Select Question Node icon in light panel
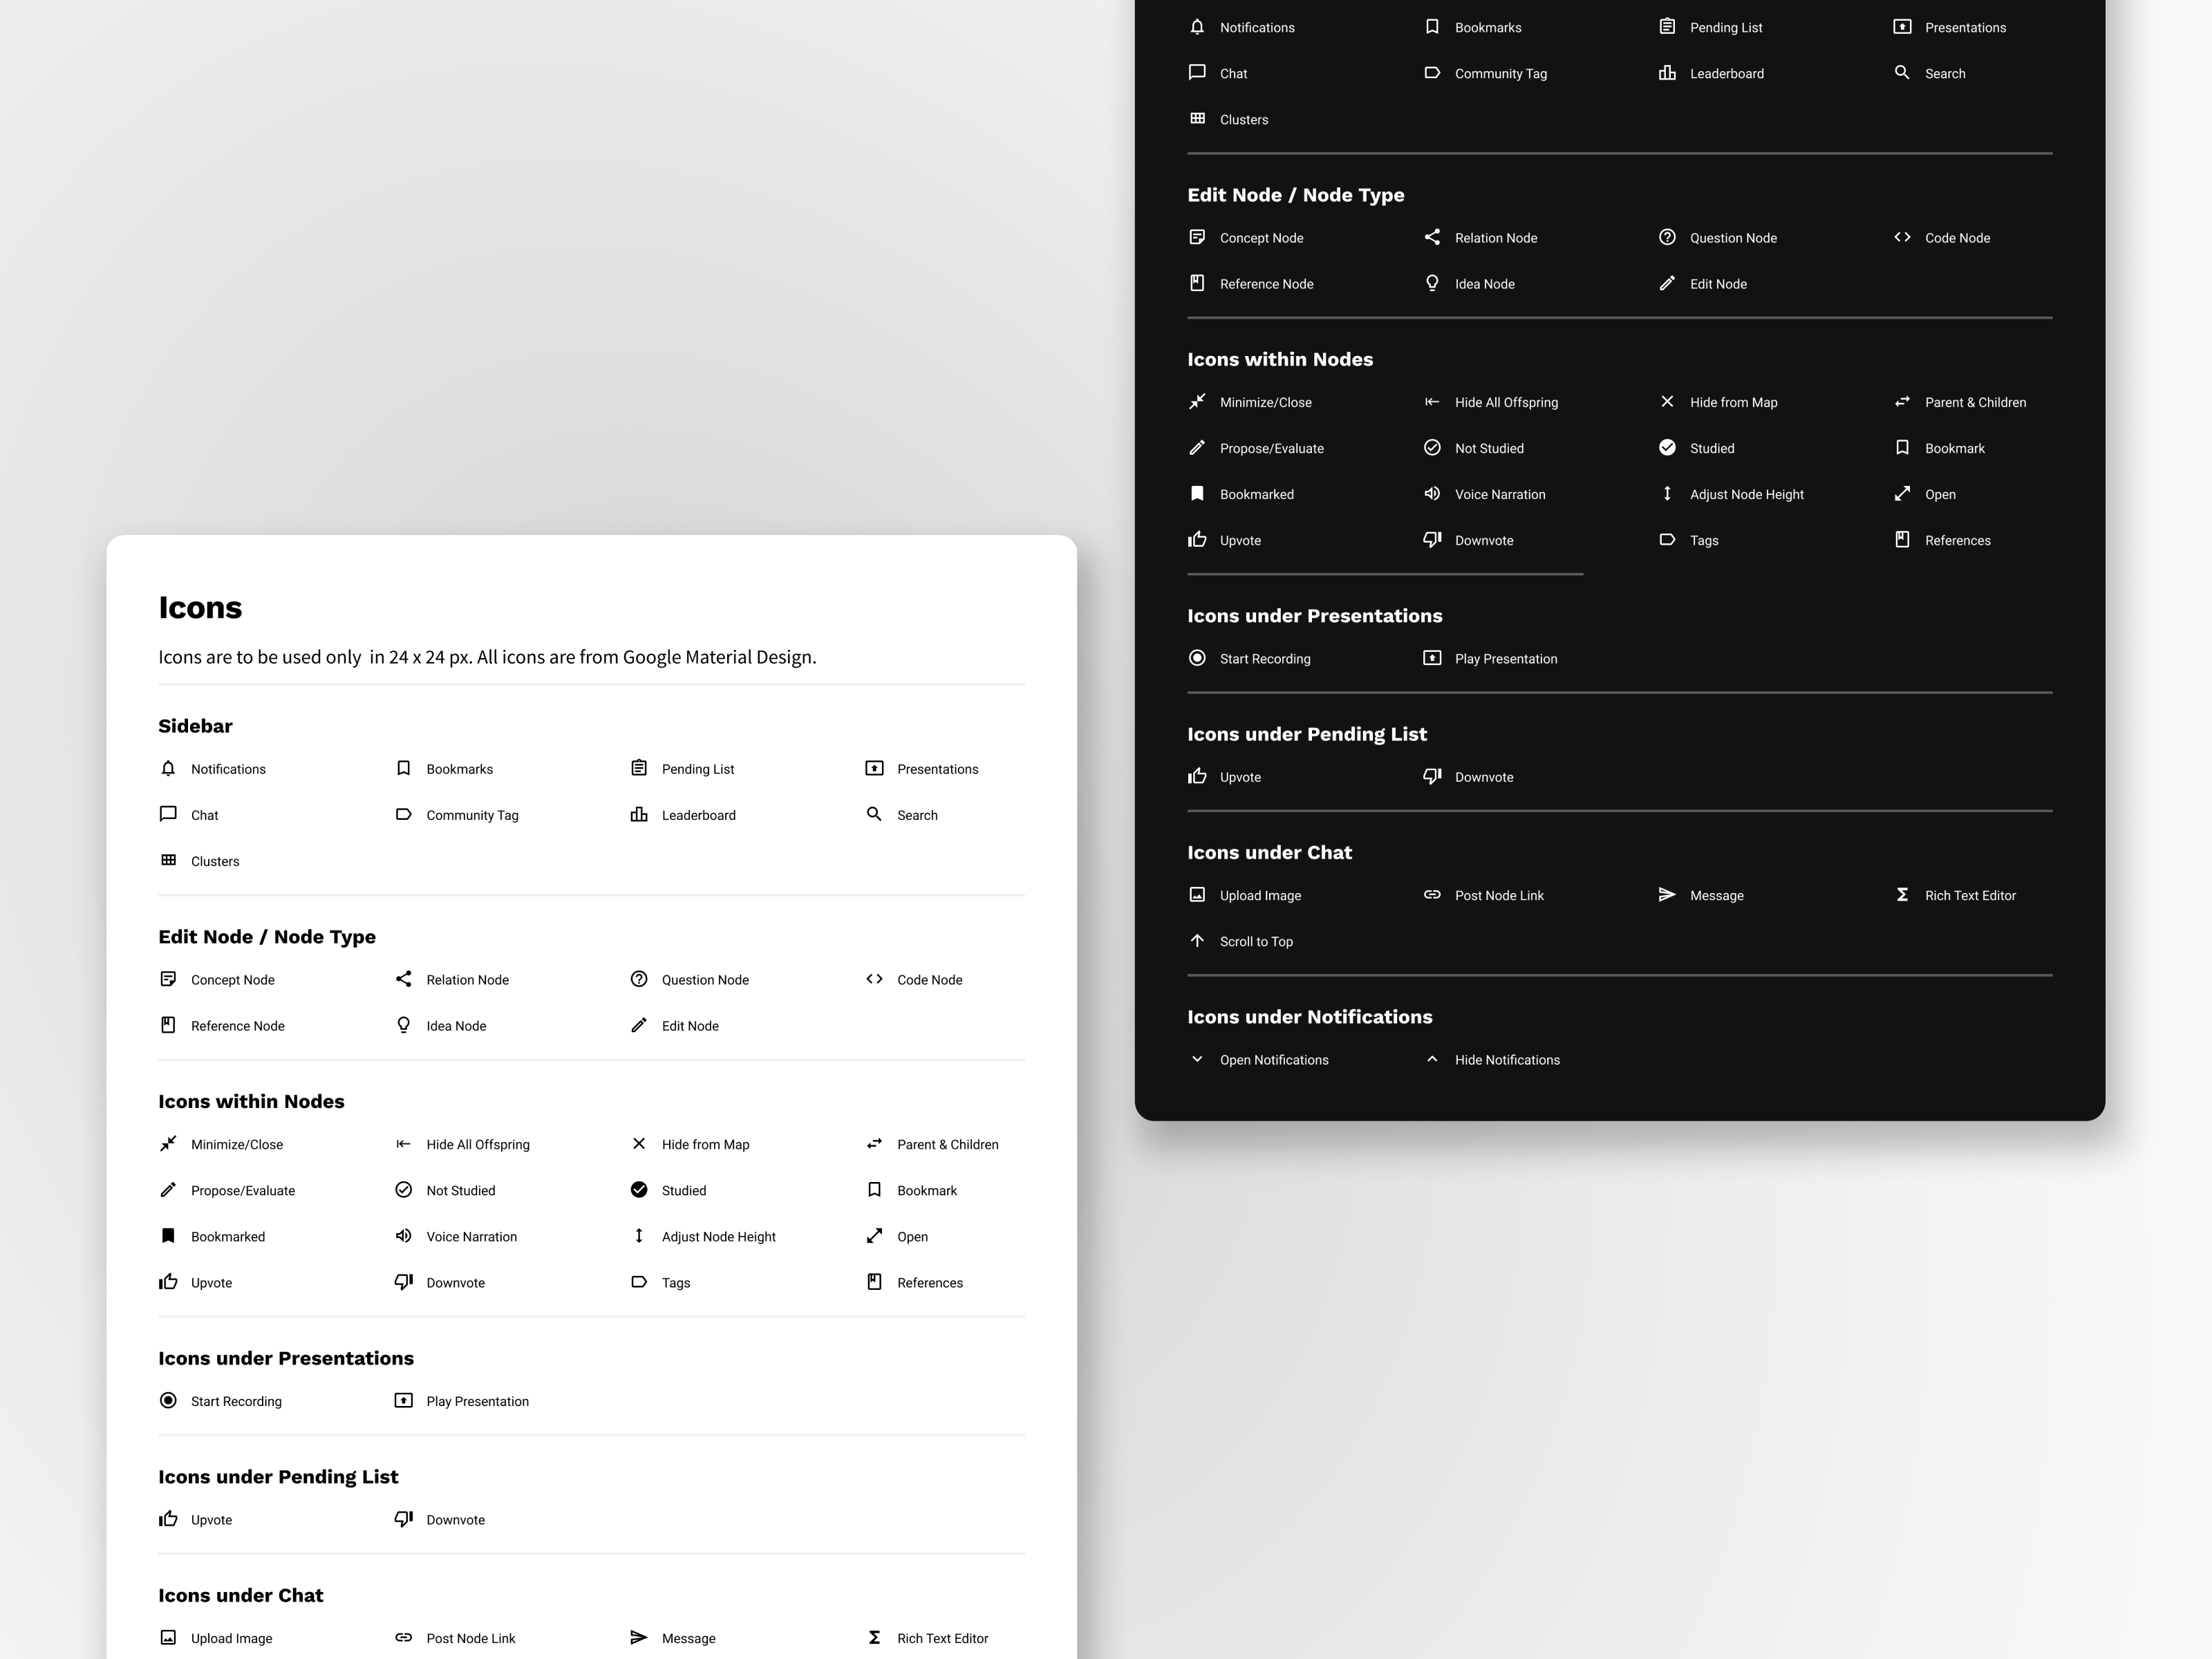The image size is (2212, 1659). (x=639, y=979)
